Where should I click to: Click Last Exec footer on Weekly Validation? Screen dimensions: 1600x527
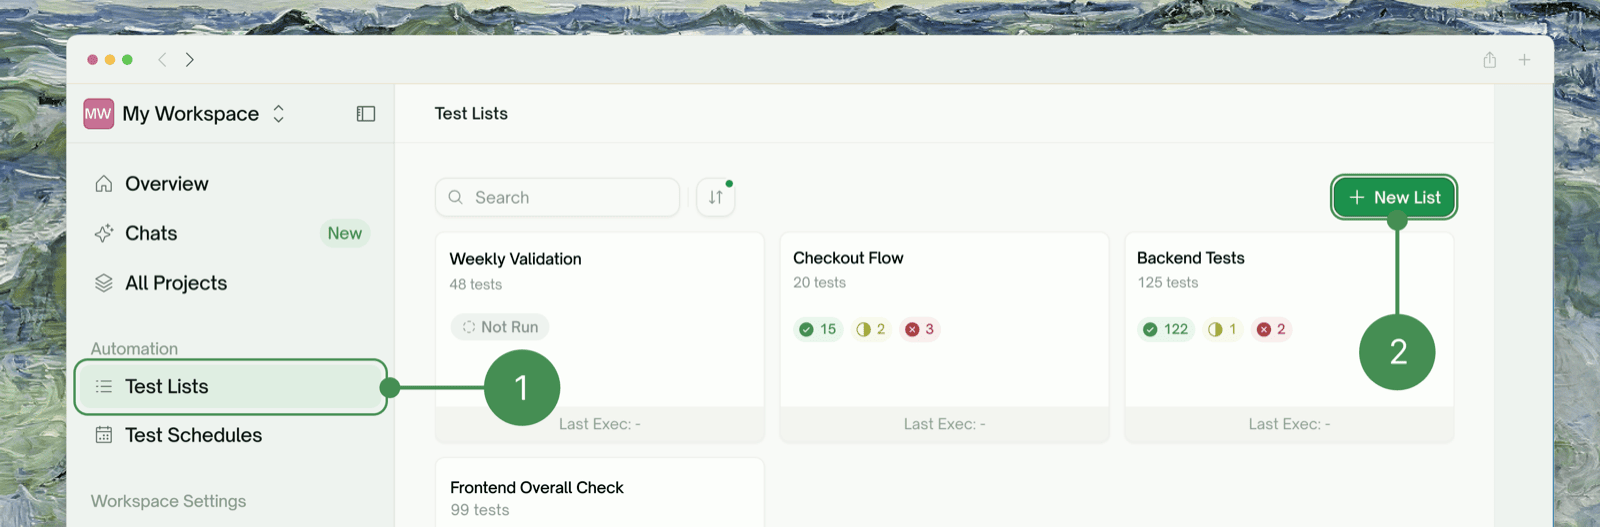[x=600, y=424]
